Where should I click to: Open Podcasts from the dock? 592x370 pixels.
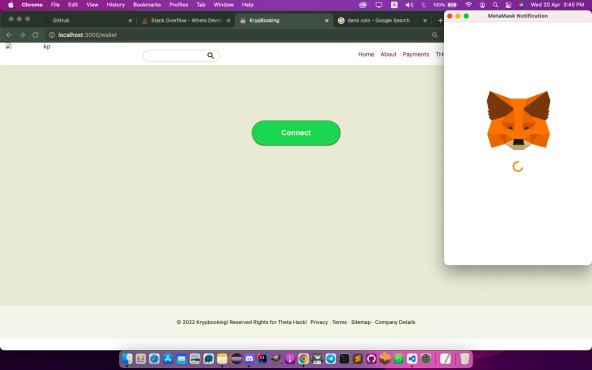pos(290,358)
